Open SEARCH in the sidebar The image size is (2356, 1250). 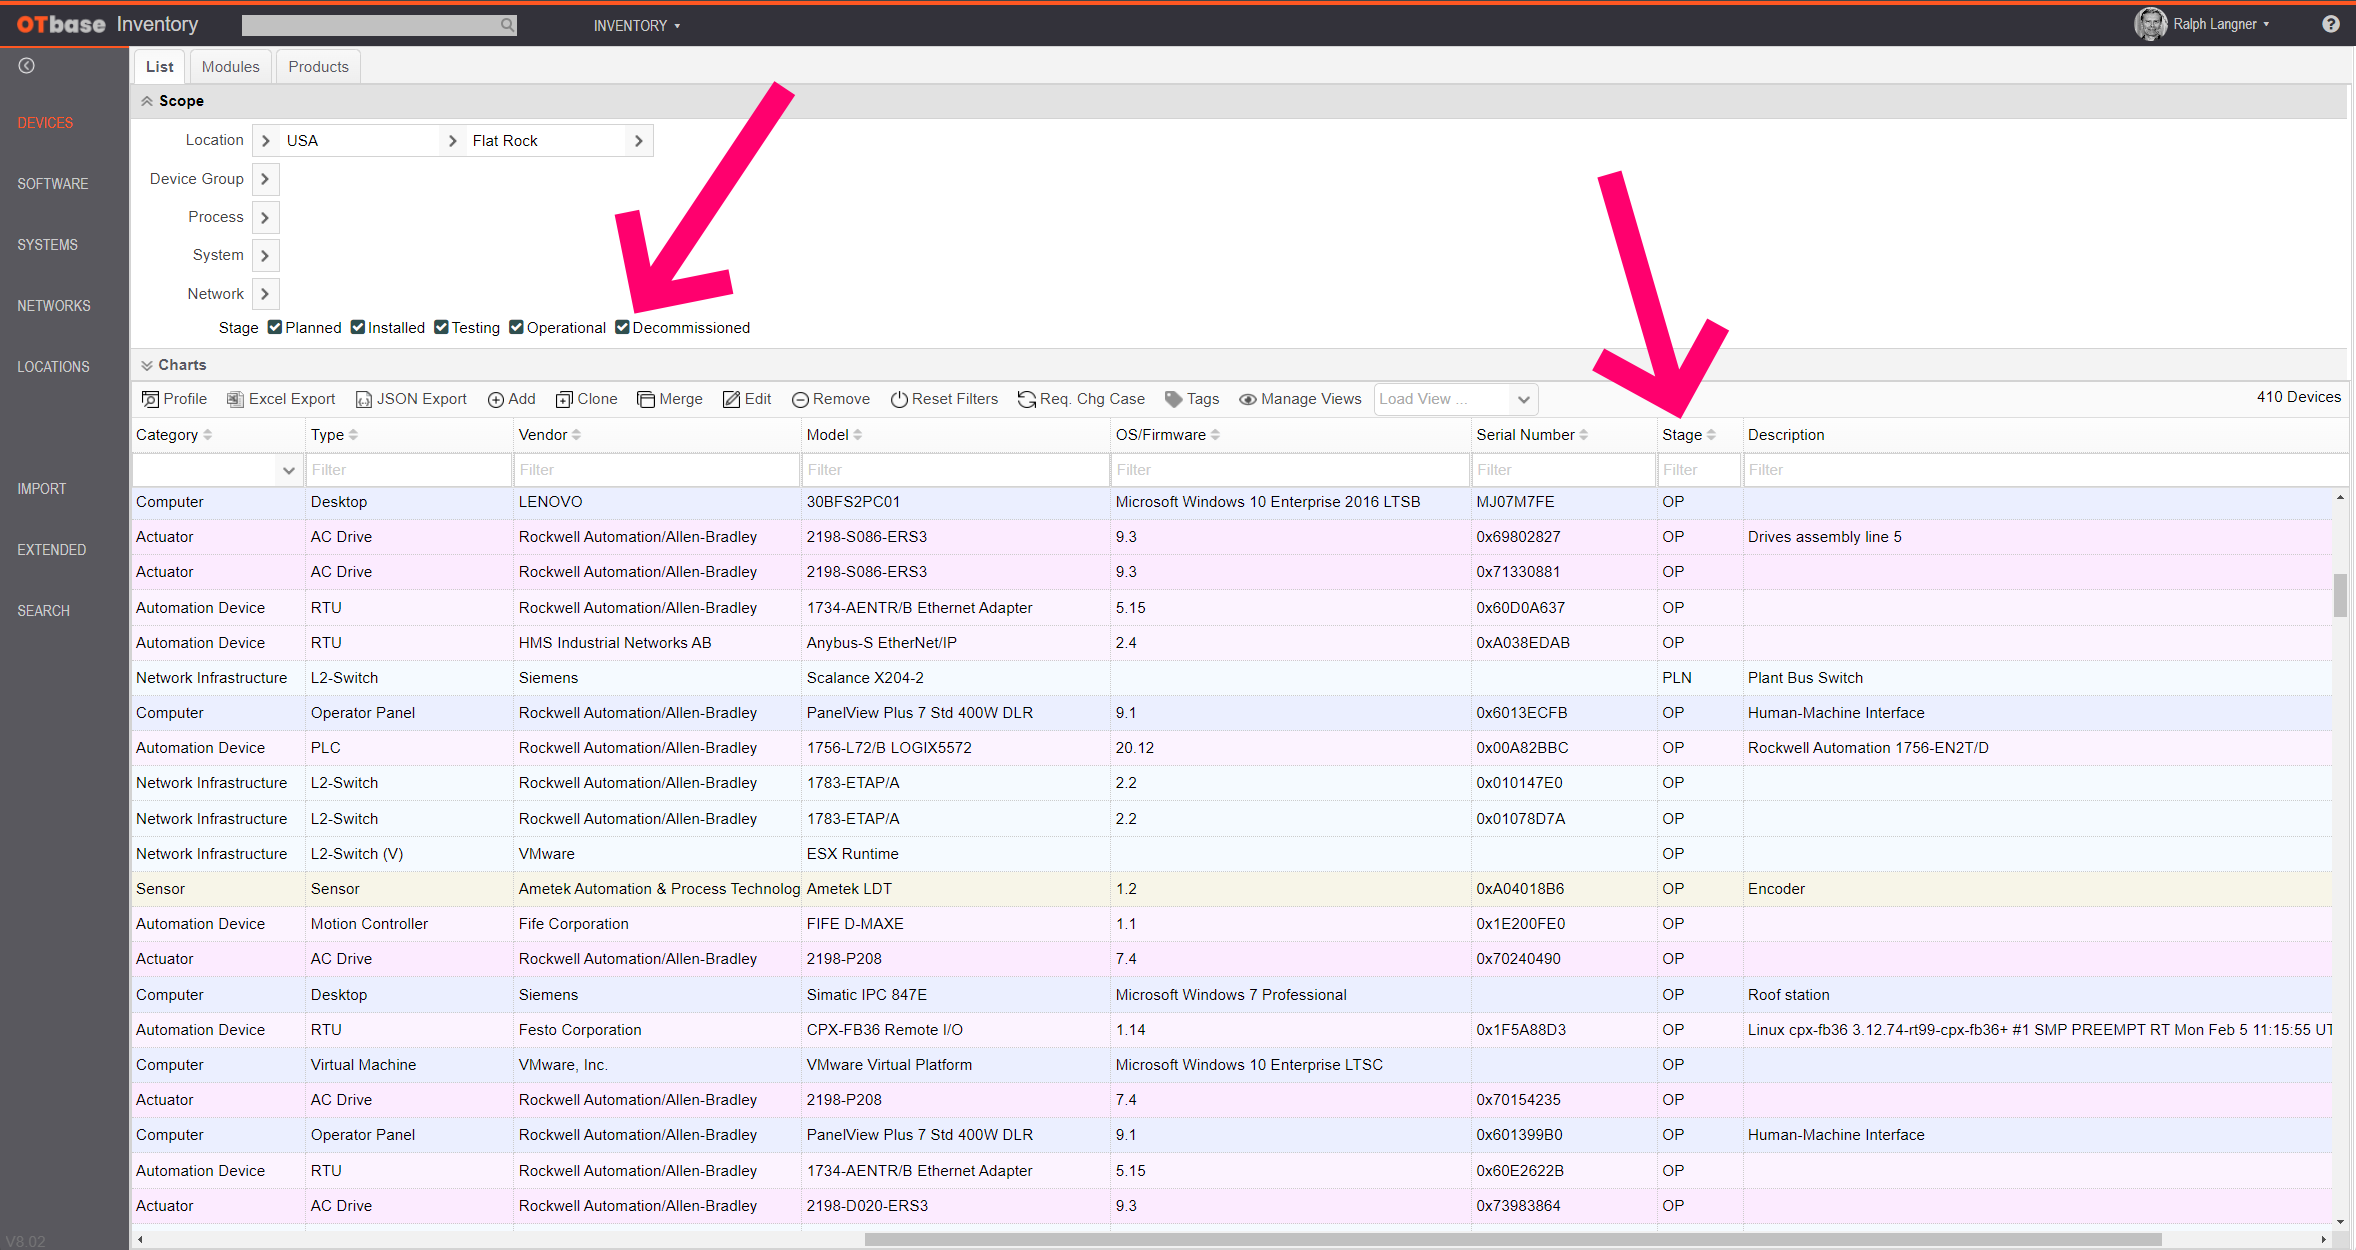click(x=43, y=611)
